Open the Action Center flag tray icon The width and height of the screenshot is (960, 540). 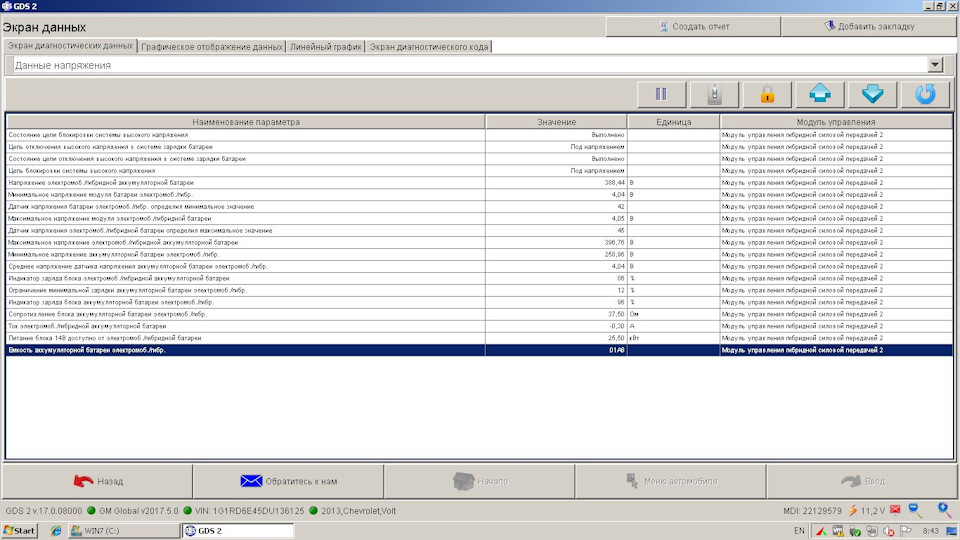click(906, 531)
